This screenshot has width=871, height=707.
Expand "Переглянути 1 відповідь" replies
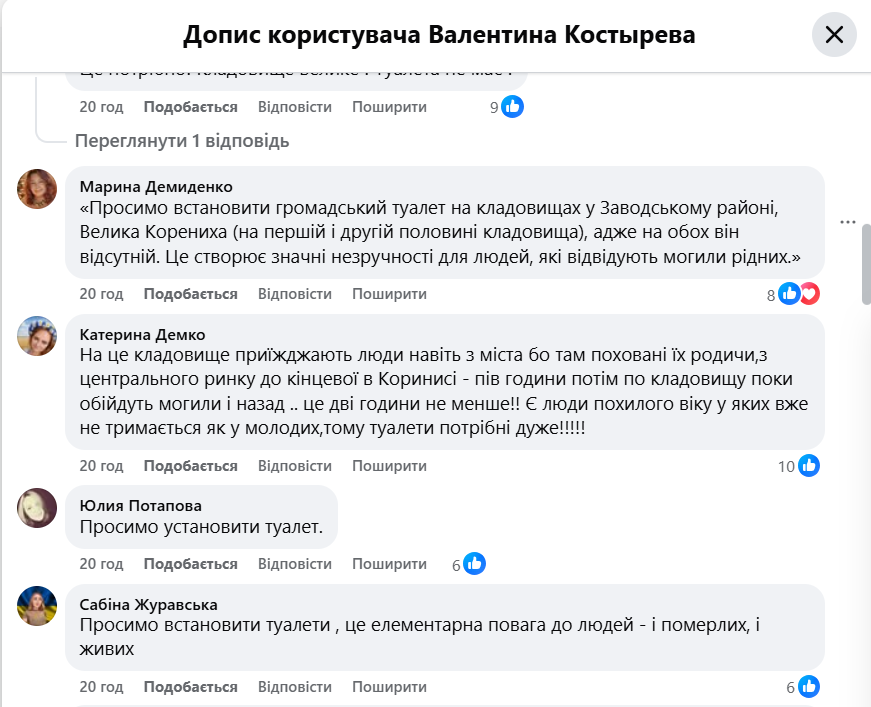[x=182, y=141]
